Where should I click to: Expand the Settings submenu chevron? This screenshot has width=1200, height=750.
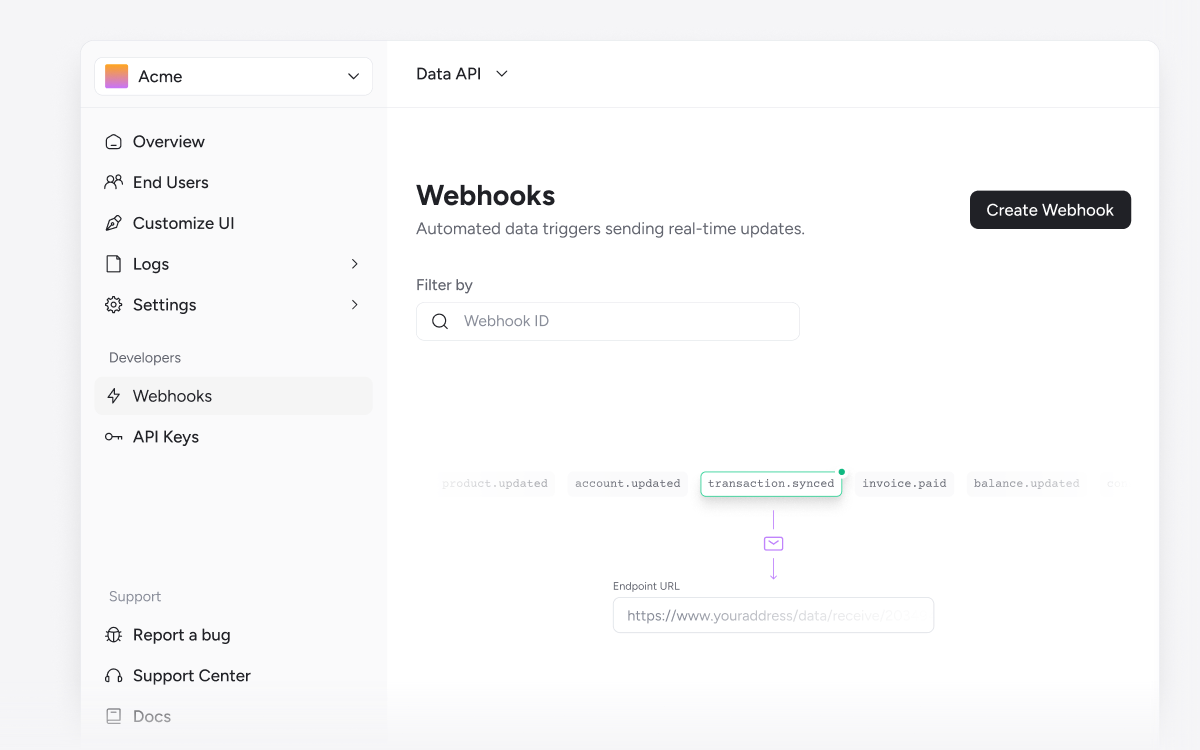tap(354, 305)
